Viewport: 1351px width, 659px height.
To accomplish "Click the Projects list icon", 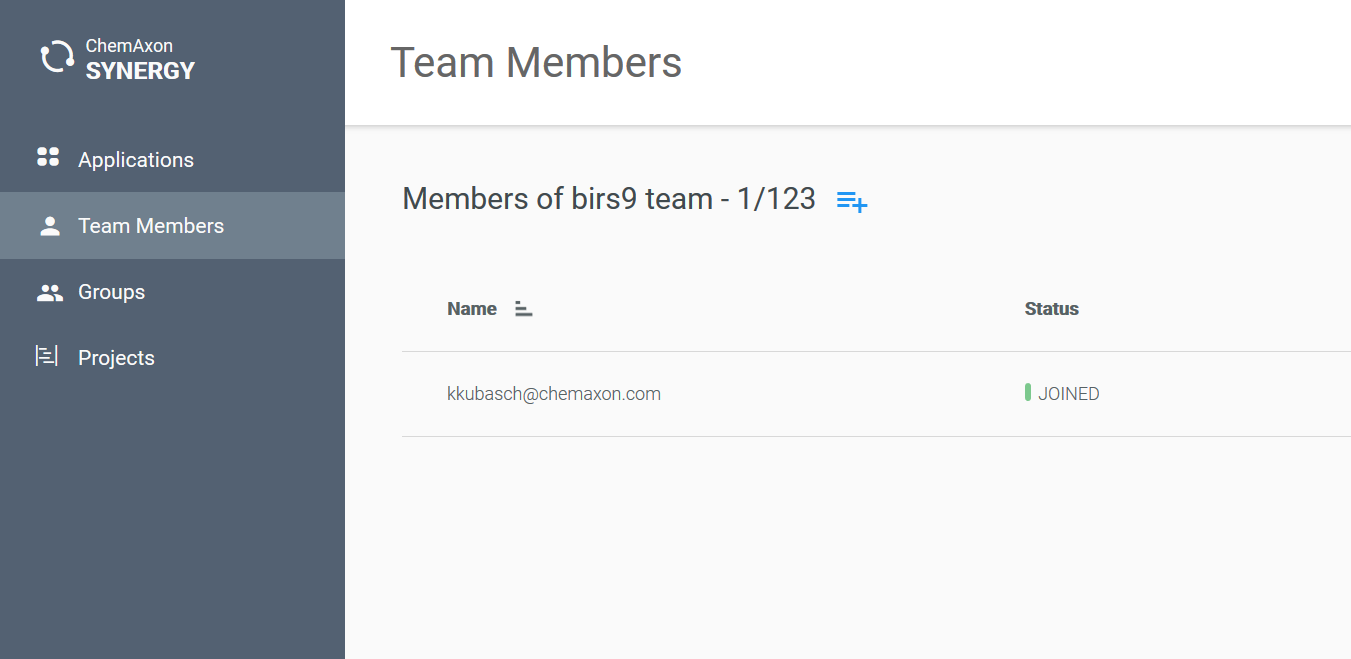I will tap(47, 356).
